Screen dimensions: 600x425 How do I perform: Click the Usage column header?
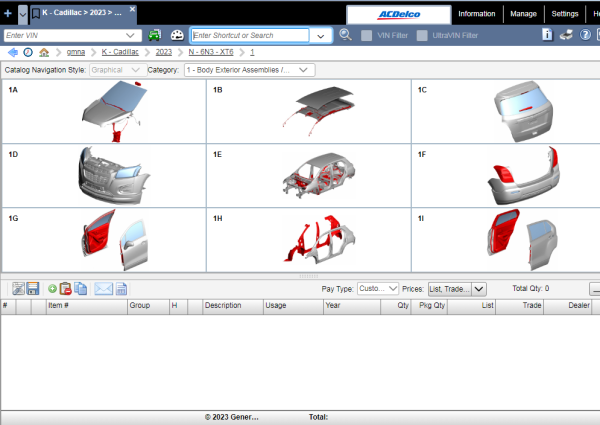pyautogui.click(x=293, y=306)
